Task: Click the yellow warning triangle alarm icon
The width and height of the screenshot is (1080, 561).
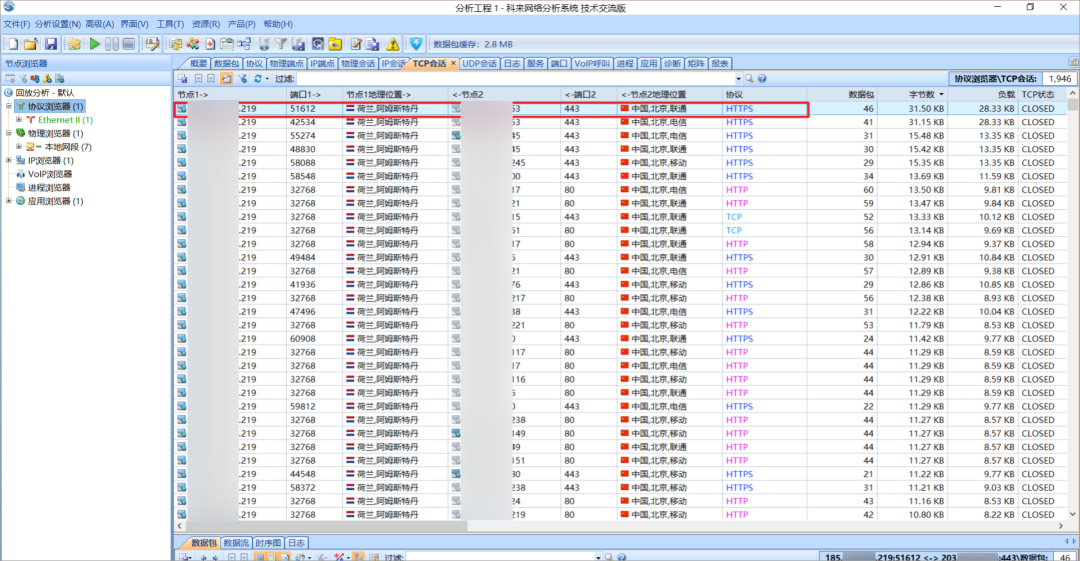Action: pyautogui.click(x=392, y=44)
